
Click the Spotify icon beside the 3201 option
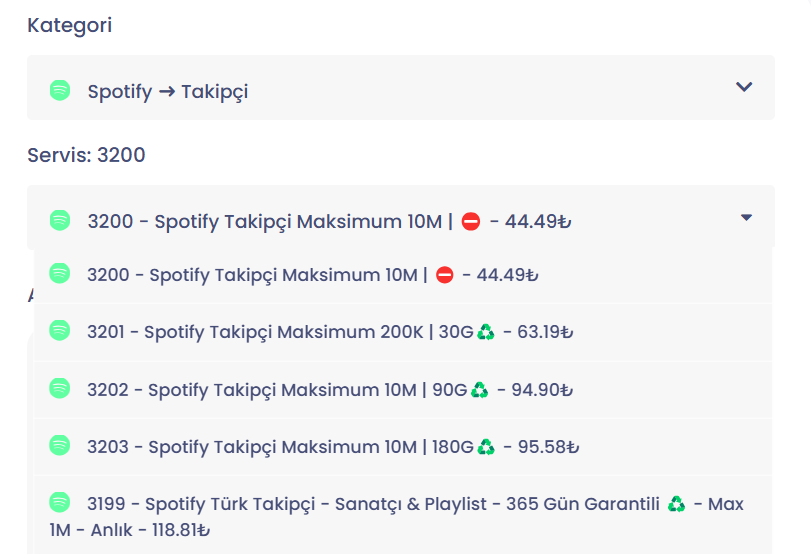tap(59, 330)
